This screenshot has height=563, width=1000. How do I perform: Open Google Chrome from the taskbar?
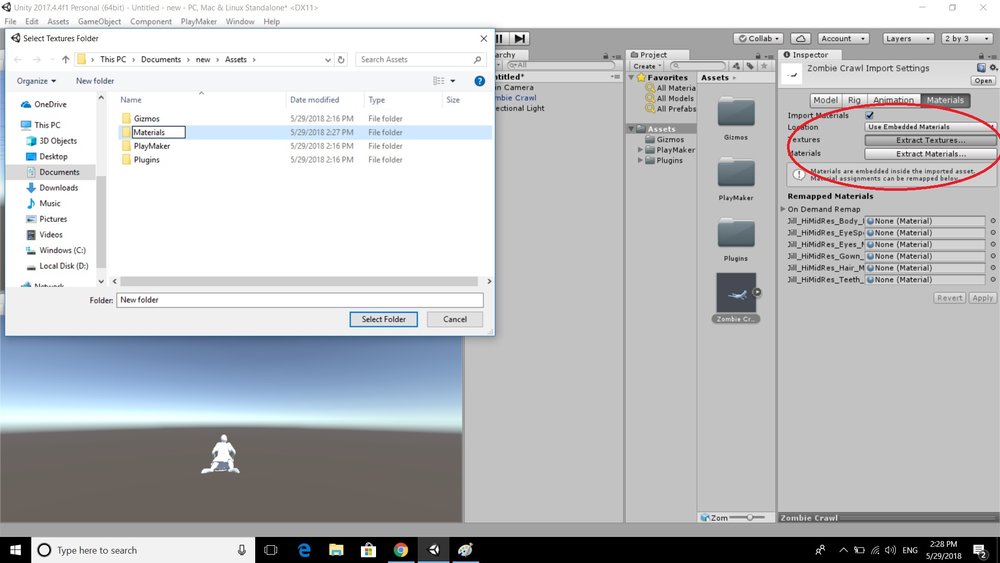click(x=401, y=550)
